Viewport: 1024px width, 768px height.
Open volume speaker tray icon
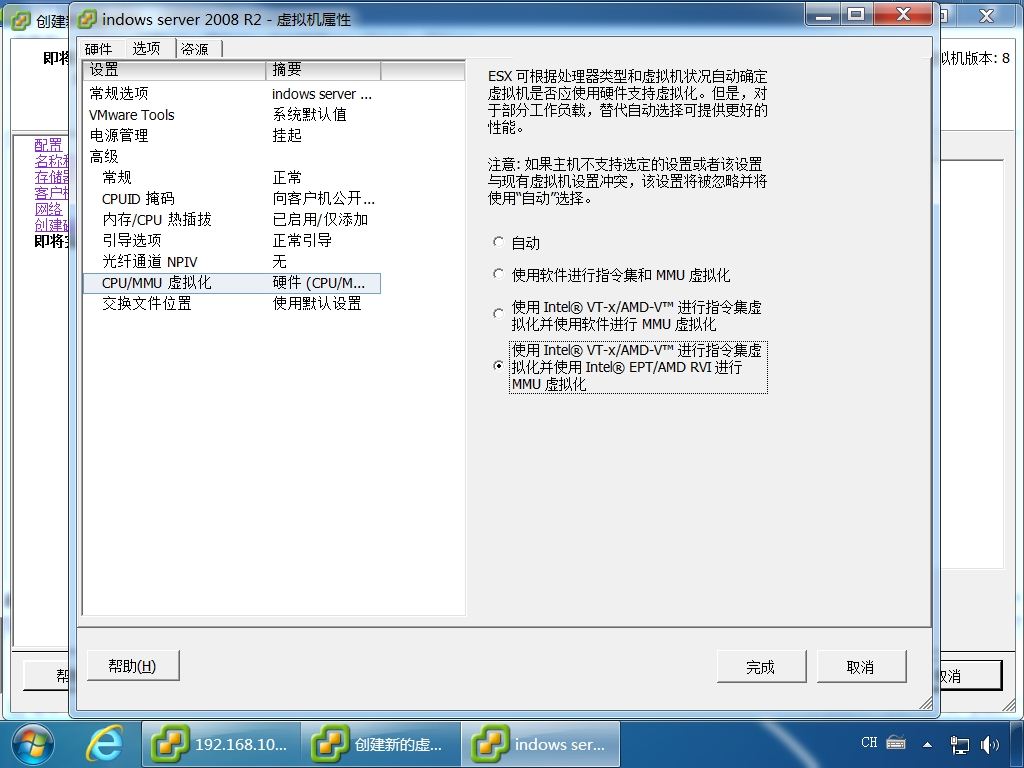[x=990, y=744]
